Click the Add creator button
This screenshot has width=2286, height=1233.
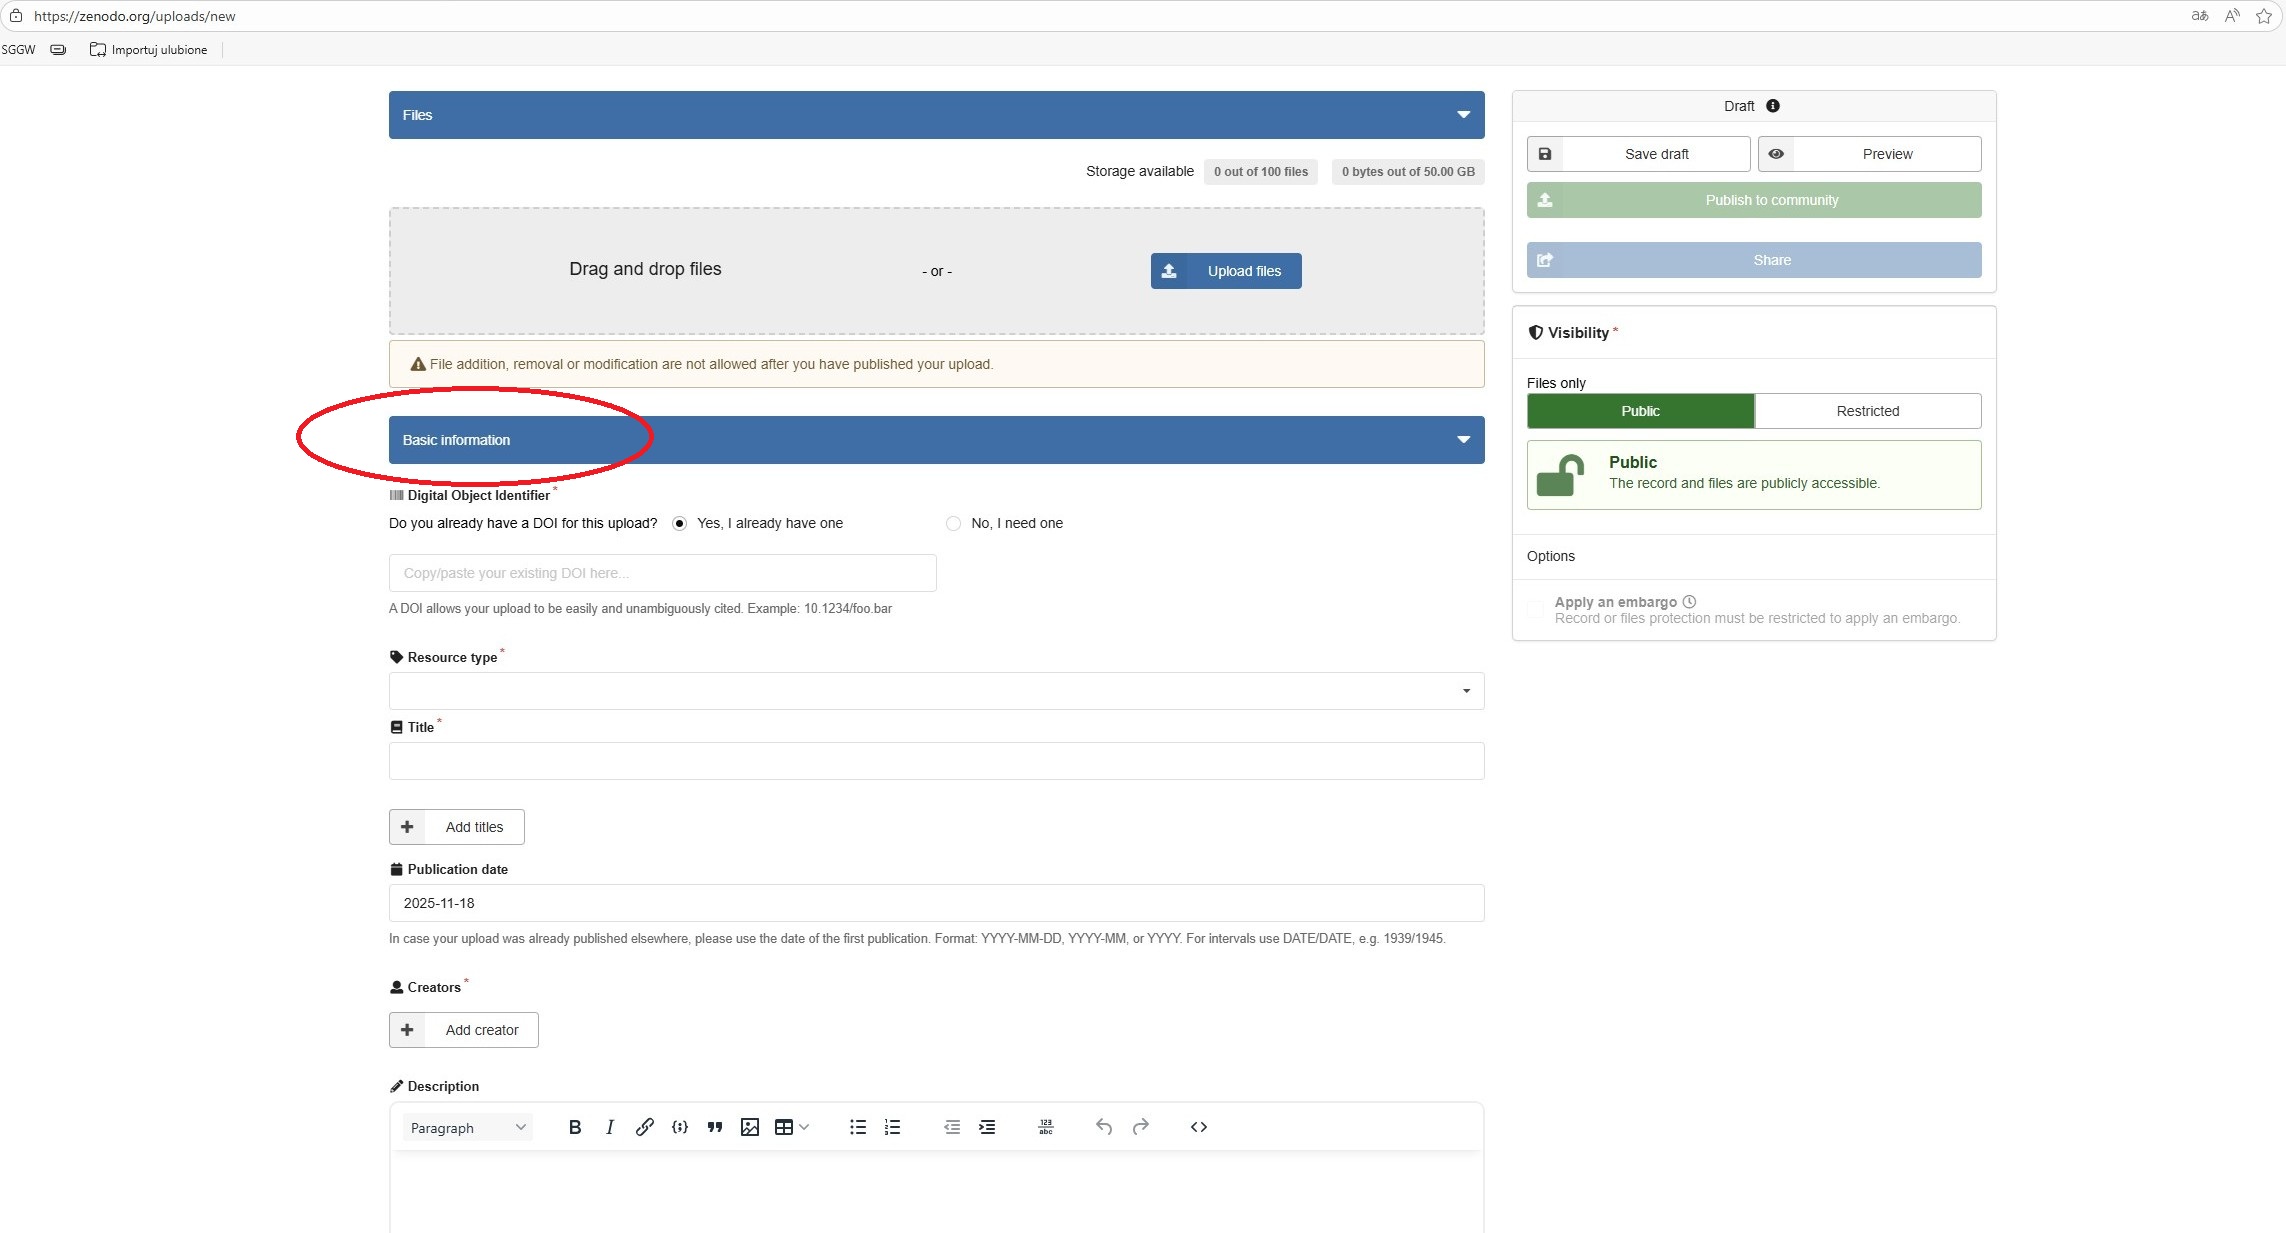coord(464,1030)
